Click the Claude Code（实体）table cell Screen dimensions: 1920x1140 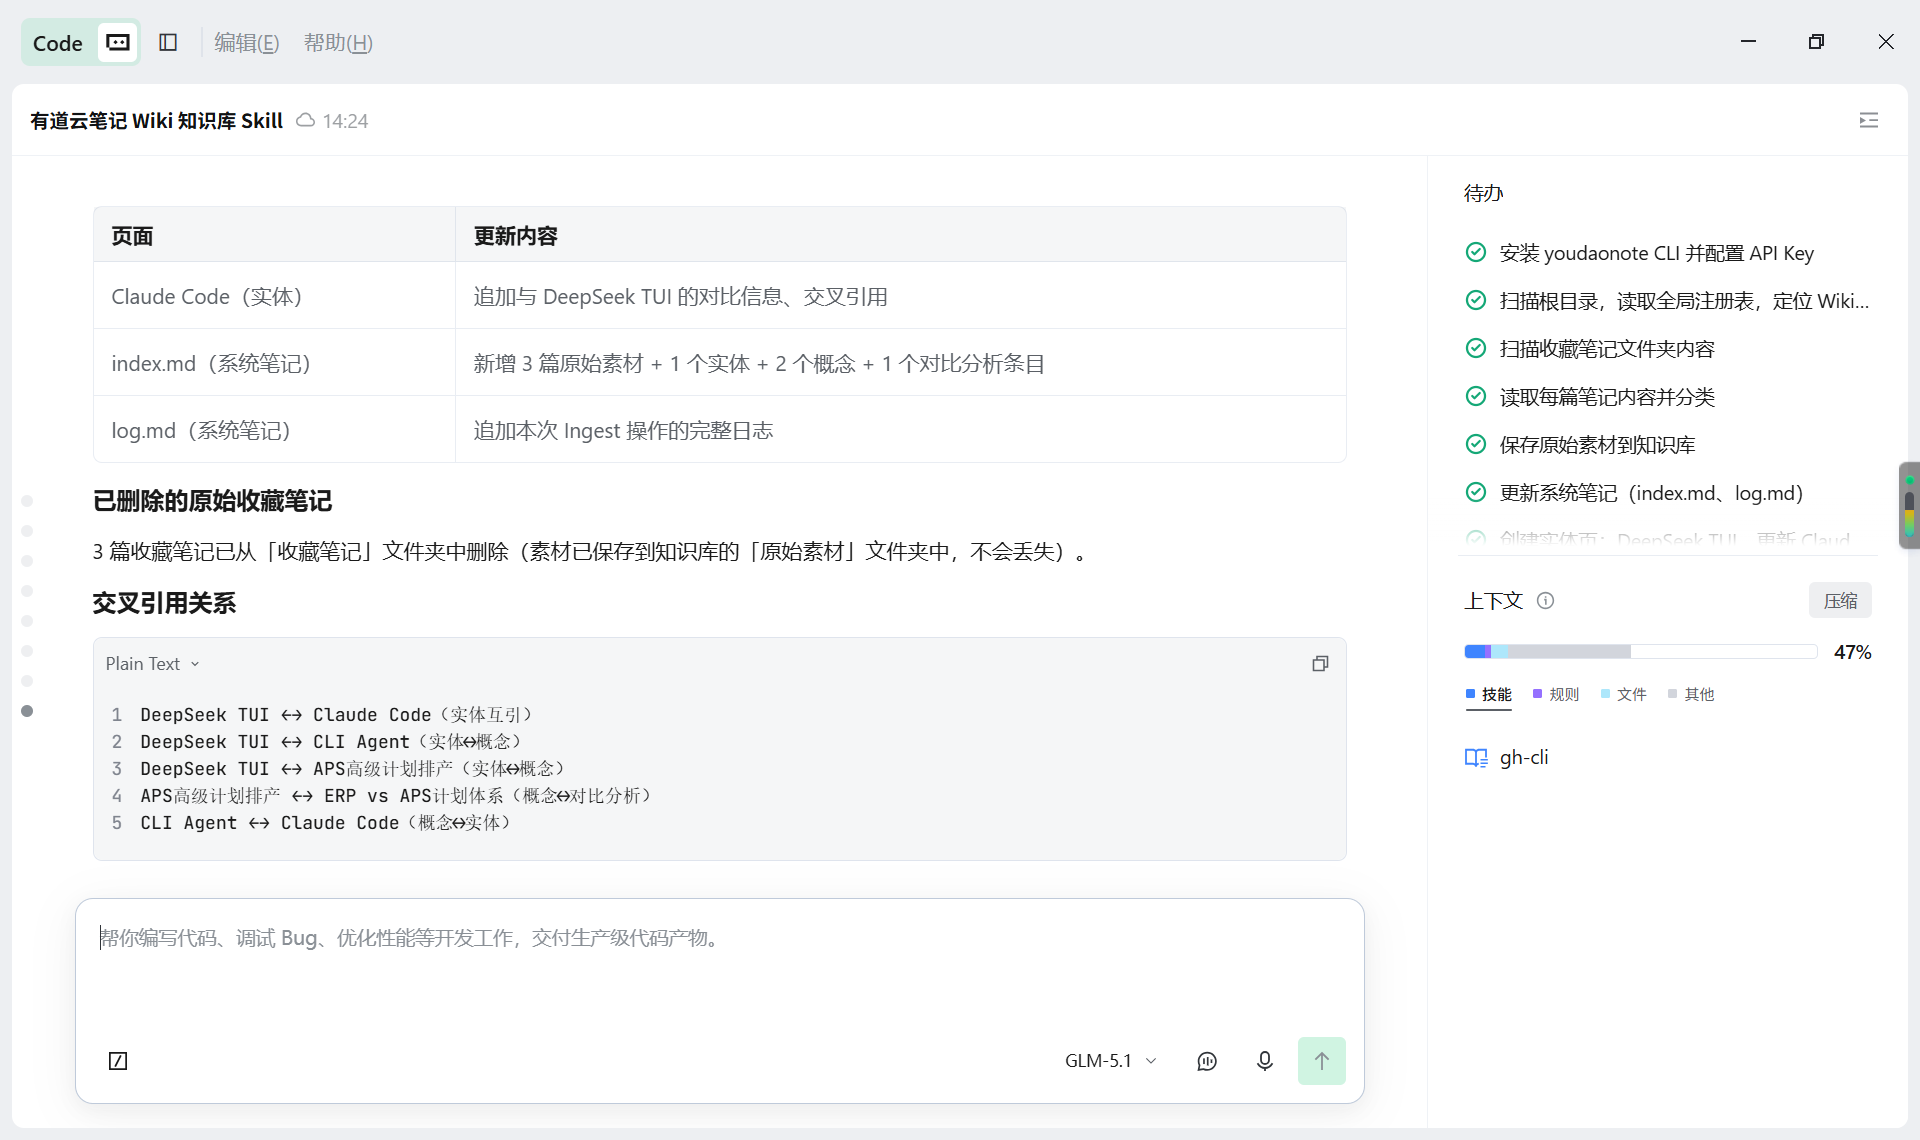[x=274, y=296]
